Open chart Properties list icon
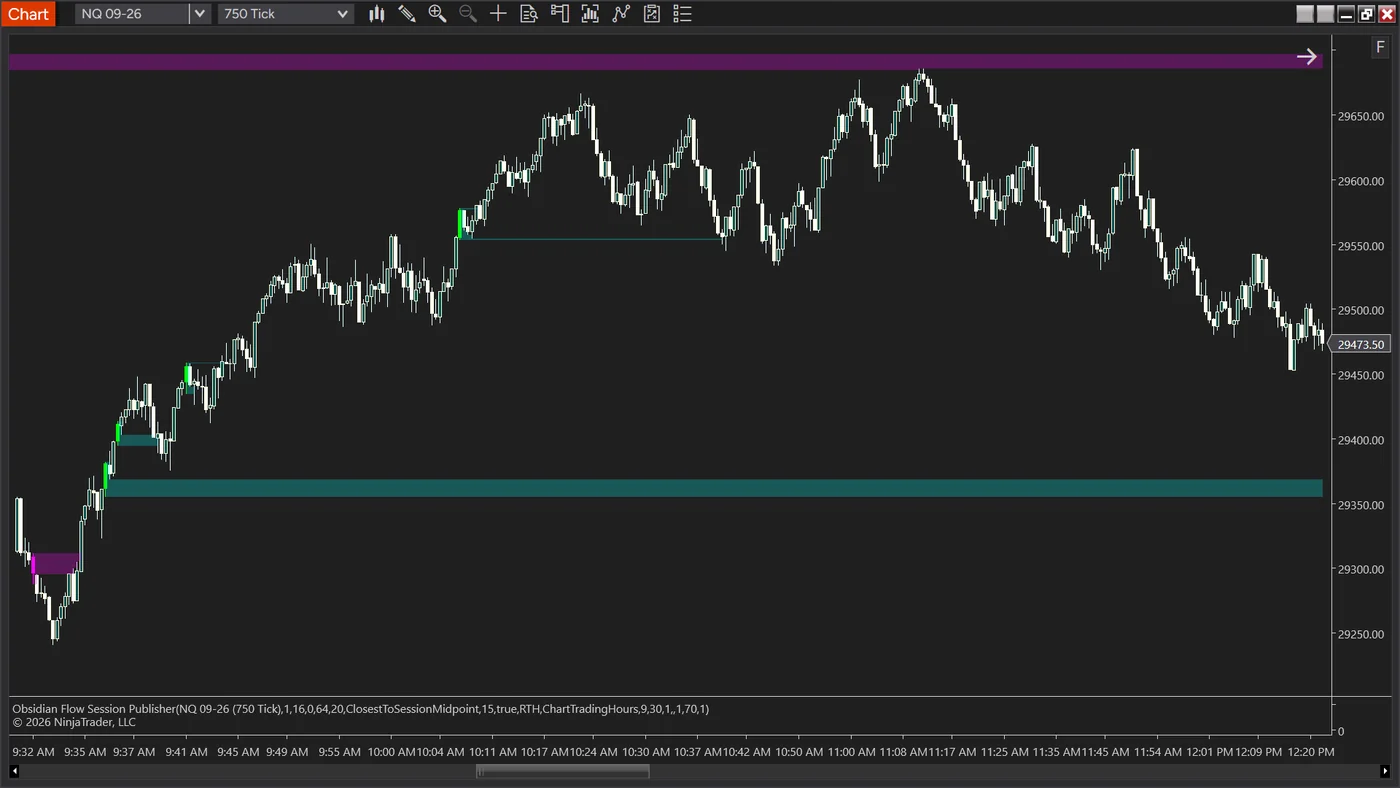 click(683, 14)
